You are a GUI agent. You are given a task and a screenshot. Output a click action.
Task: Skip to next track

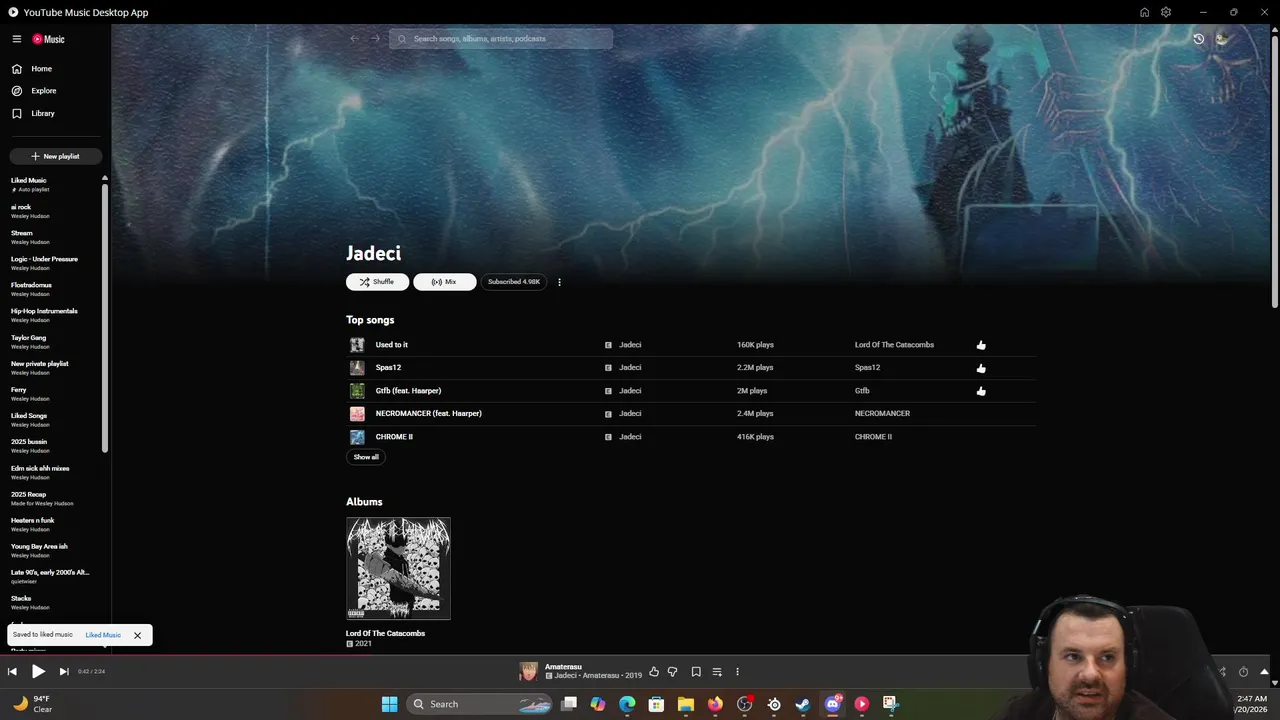click(x=64, y=672)
